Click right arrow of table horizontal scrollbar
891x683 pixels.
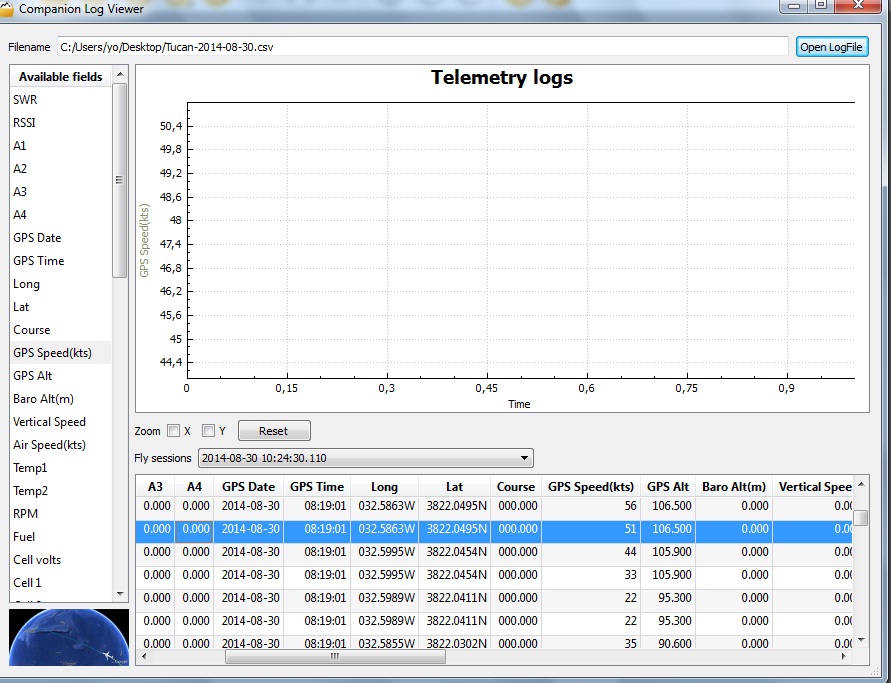click(x=848, y=657)
